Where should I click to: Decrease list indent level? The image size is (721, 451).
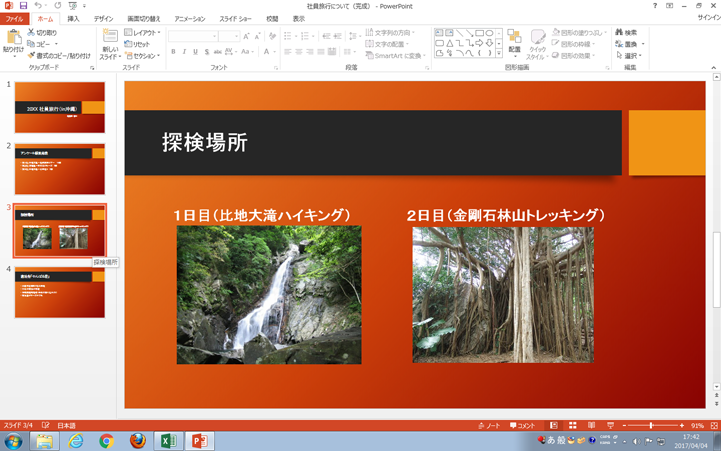pos(326,36)
